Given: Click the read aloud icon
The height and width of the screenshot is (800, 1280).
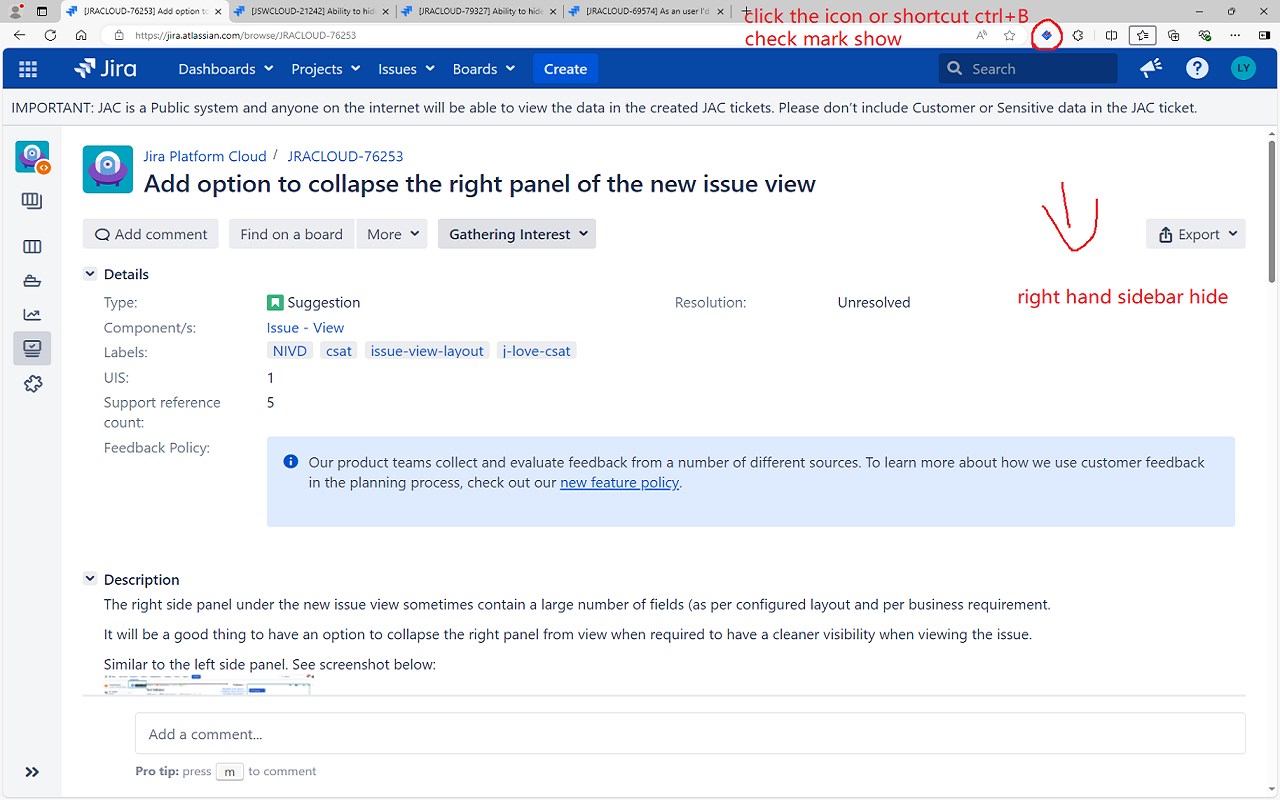Looking at the screenshot, I should pos(982,35).
